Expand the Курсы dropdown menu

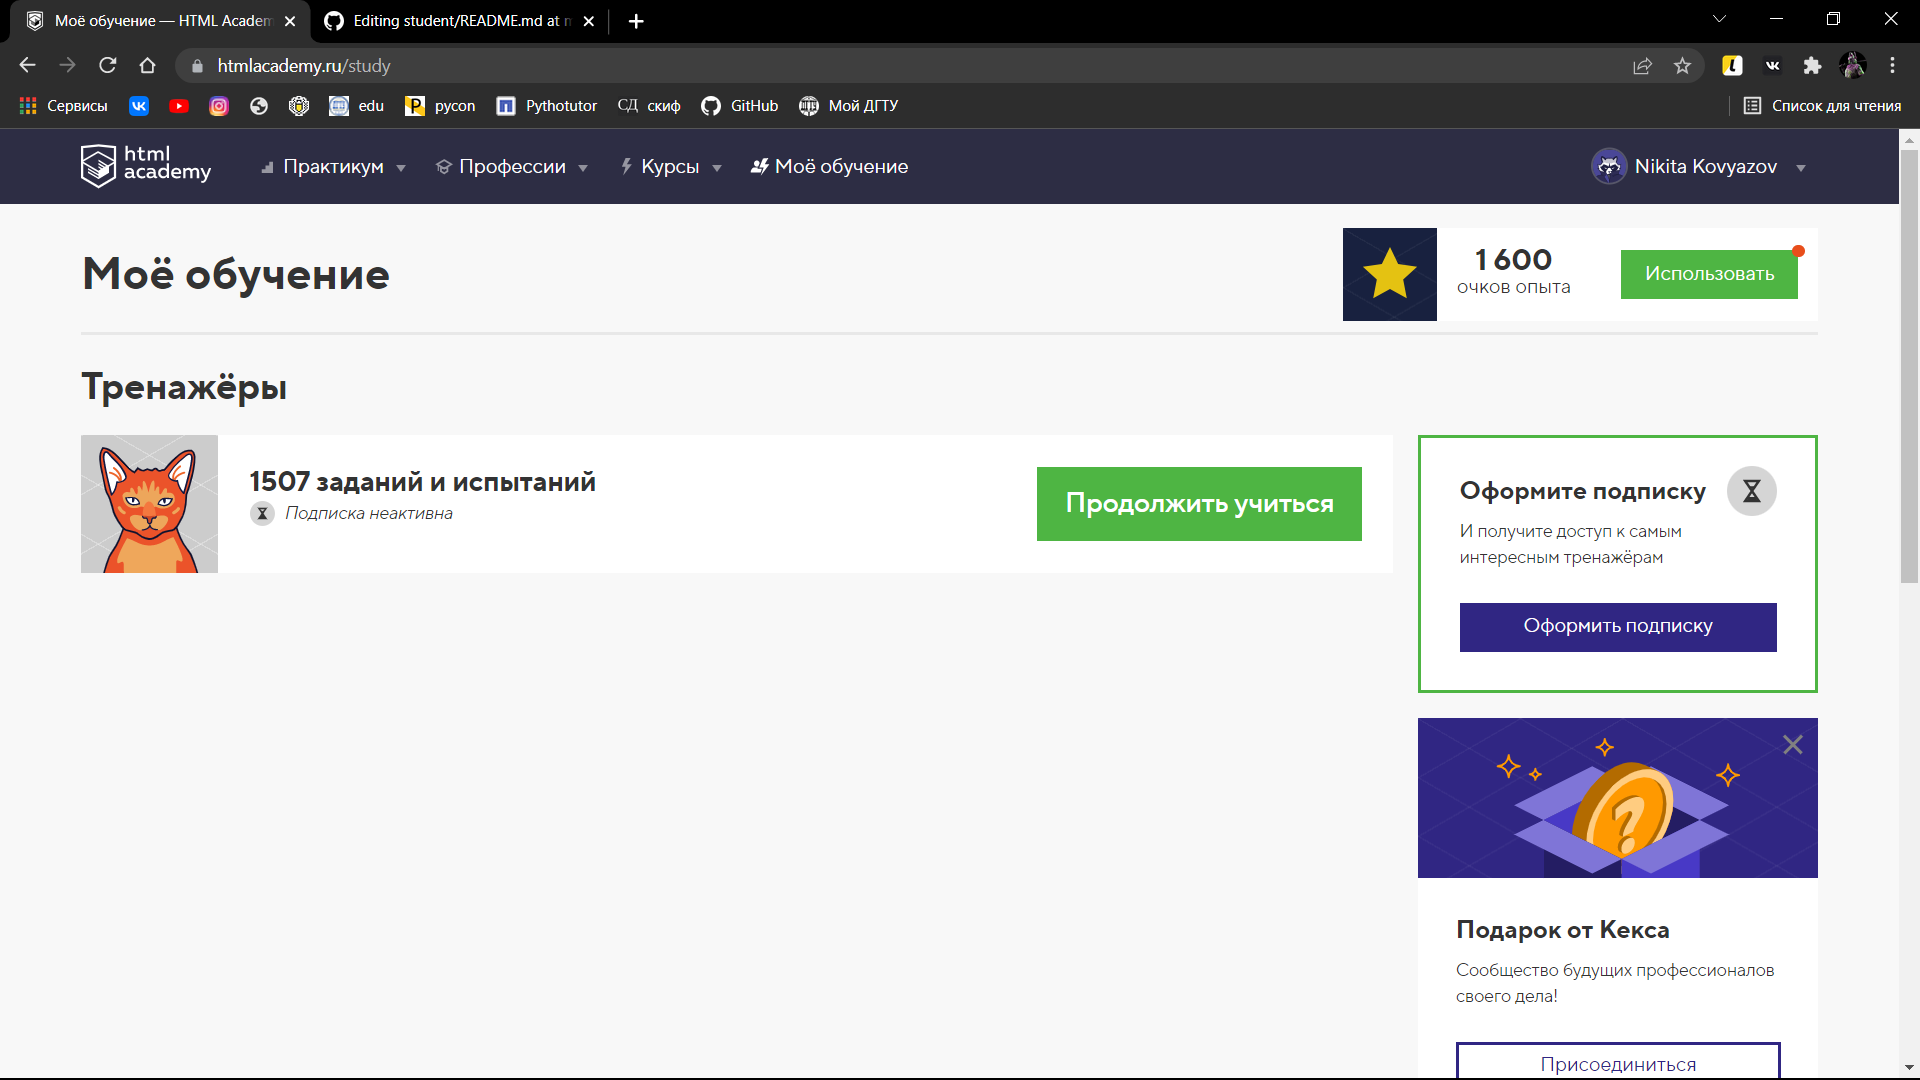[671, 167]
